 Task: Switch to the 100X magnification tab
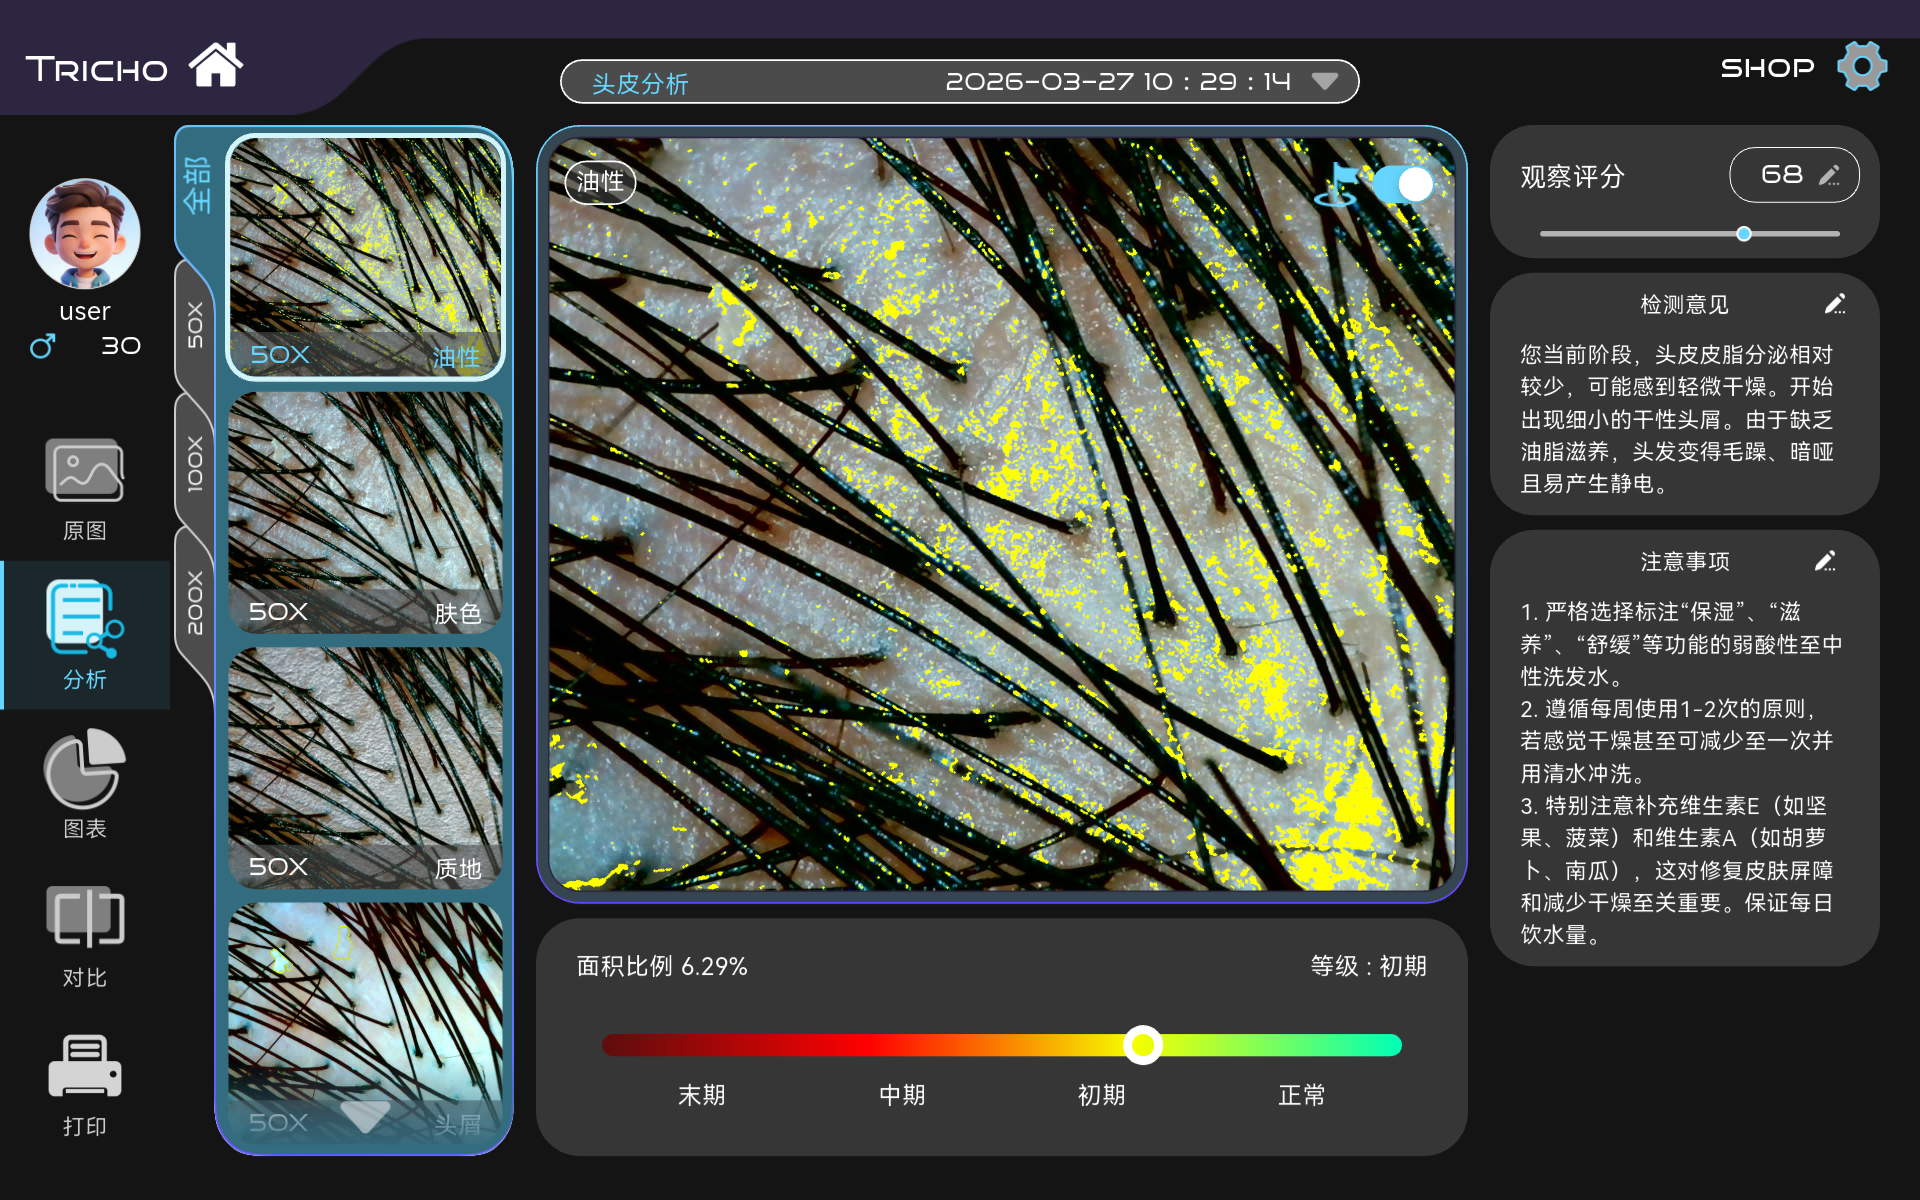pyautogui.click(x=195, y=462)
